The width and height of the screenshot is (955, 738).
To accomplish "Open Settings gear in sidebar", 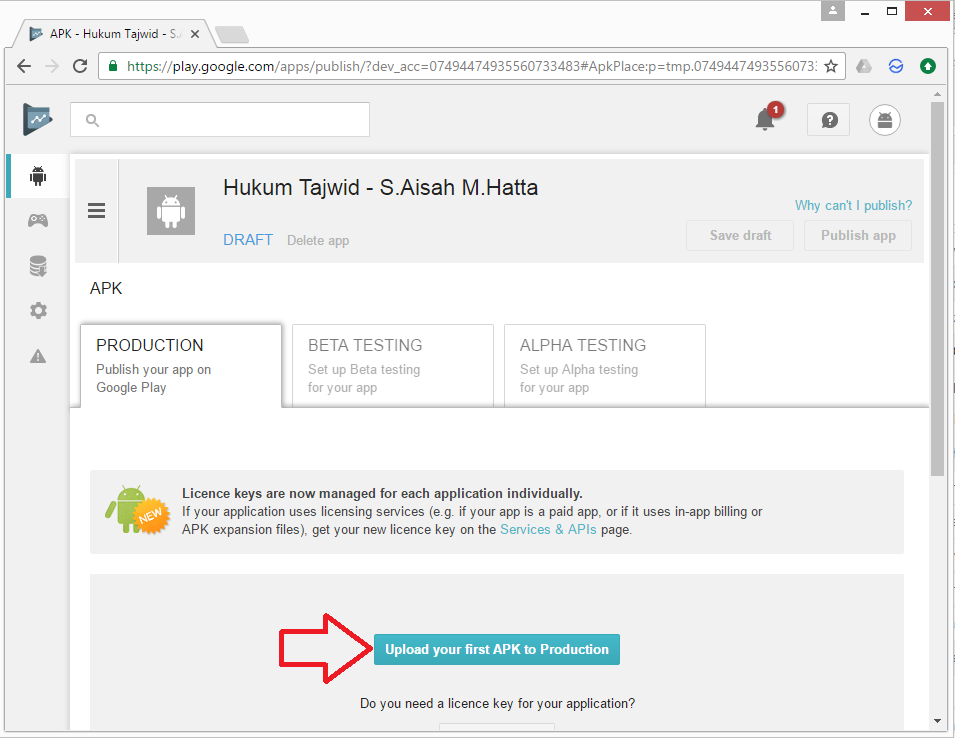I will tap(38, 311).
